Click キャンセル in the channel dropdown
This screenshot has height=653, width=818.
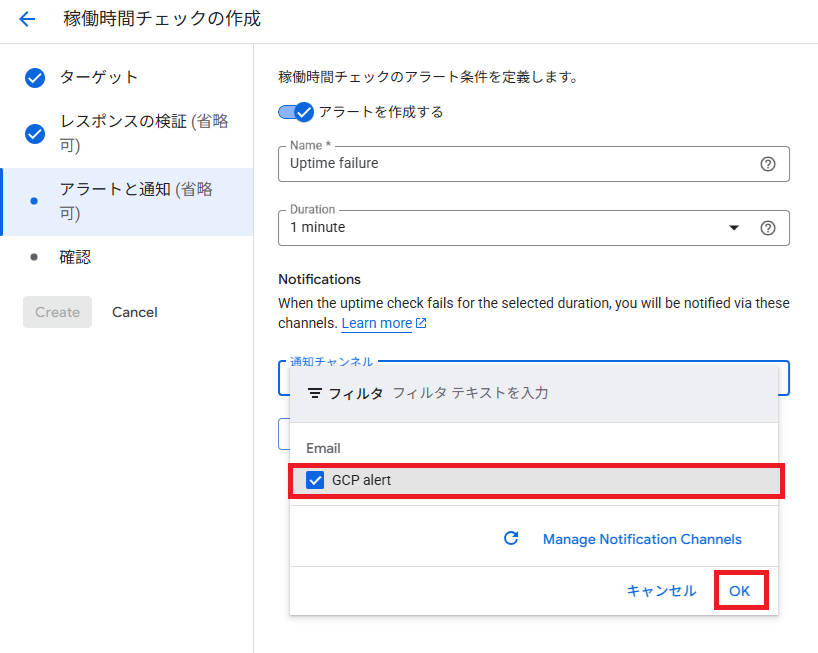661,591
